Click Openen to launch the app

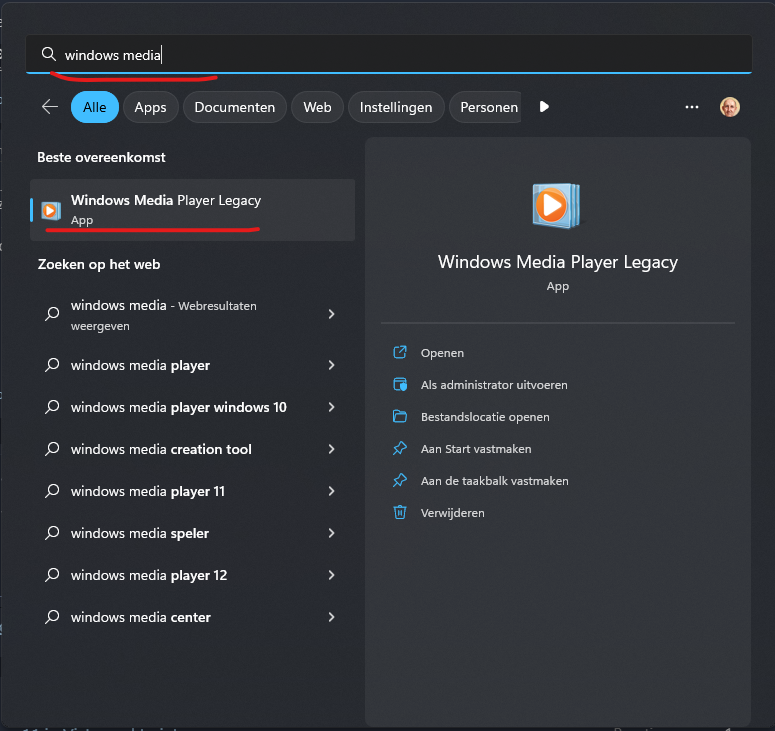pos(442,353)
